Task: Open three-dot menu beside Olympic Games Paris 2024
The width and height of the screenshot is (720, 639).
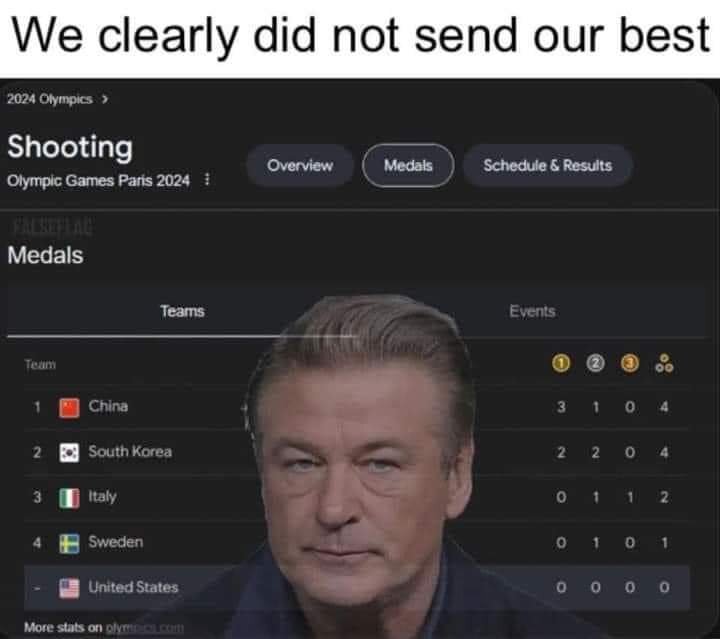Action: pyautogui.click(x=207, y=179)
